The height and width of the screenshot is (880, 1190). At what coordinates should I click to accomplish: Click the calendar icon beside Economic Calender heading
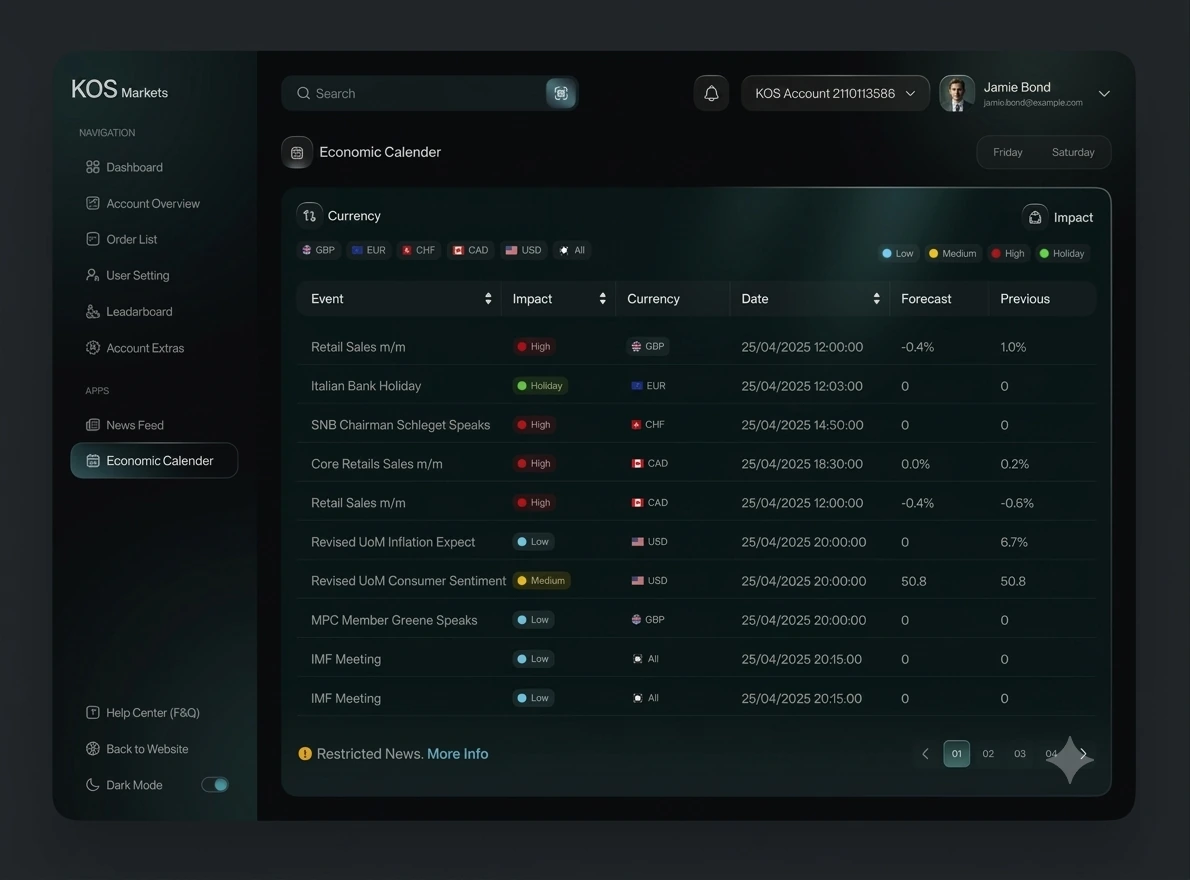coord(297,152)
